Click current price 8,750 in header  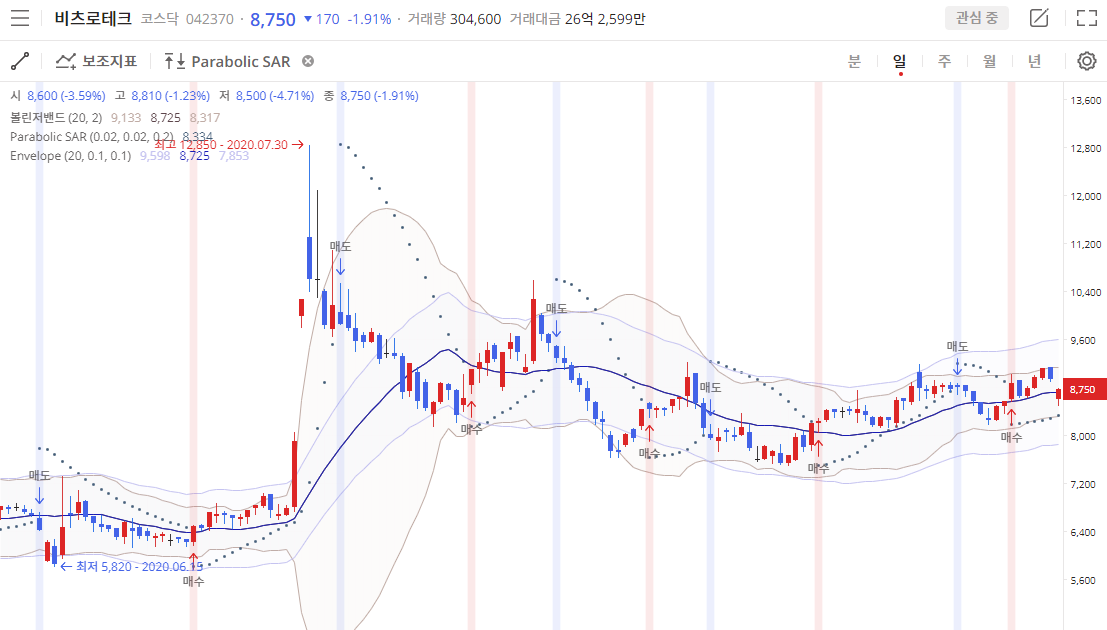click(273, 19)
